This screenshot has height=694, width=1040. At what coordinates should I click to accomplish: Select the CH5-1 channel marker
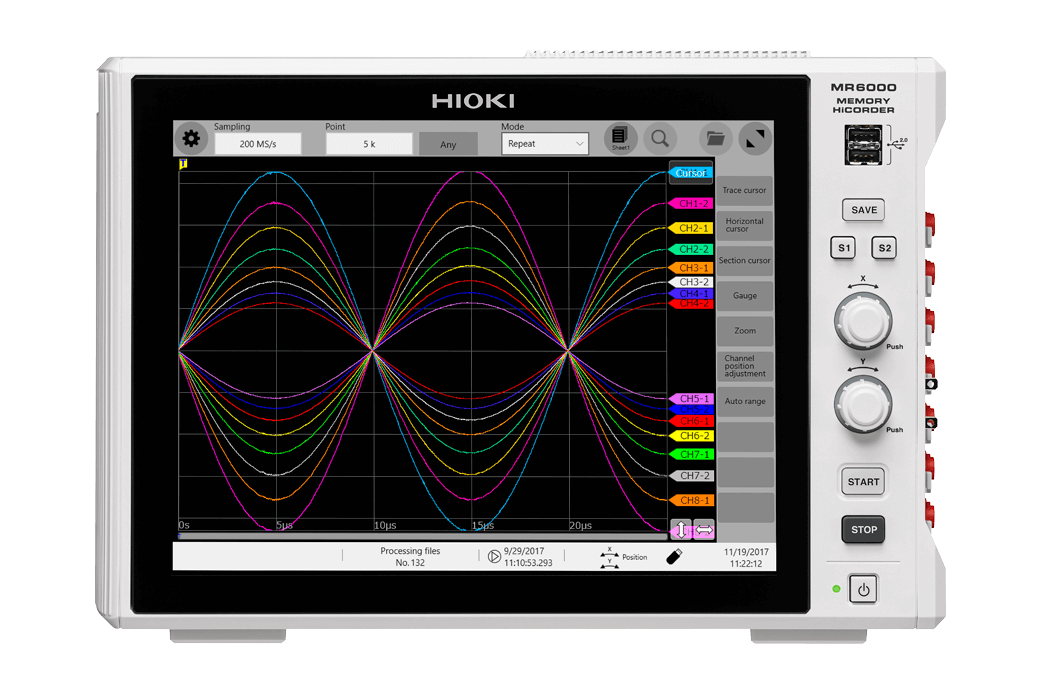tap(691, 399)
